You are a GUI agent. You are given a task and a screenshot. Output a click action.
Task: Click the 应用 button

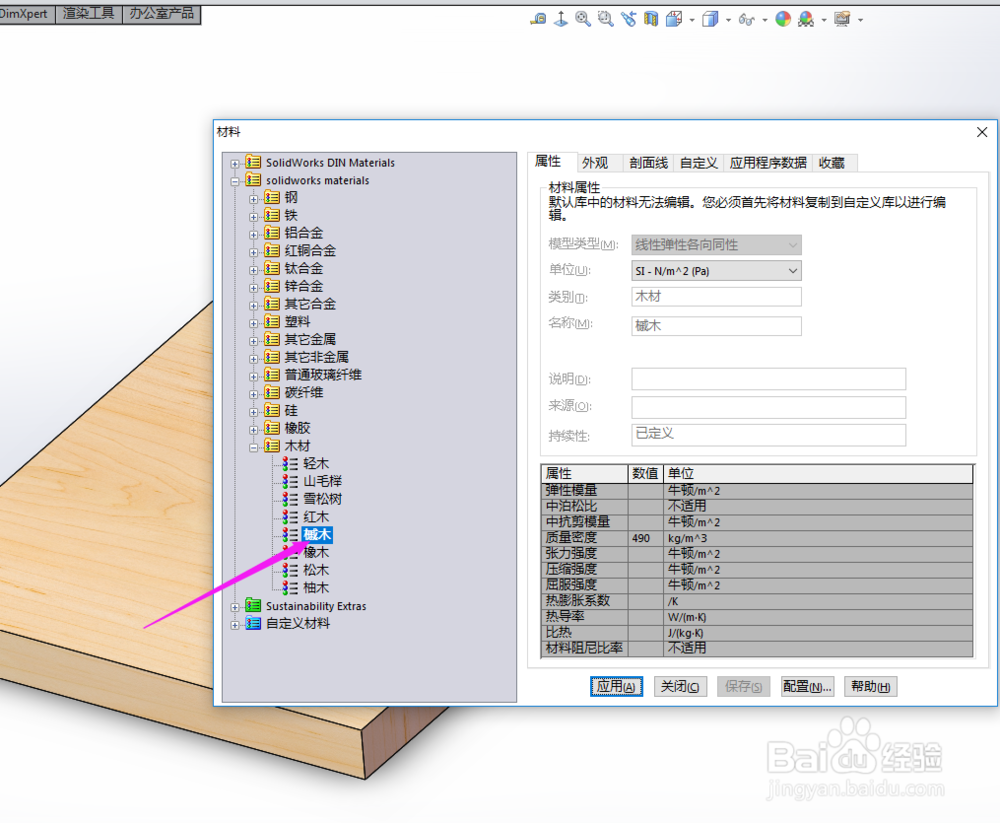616,686
